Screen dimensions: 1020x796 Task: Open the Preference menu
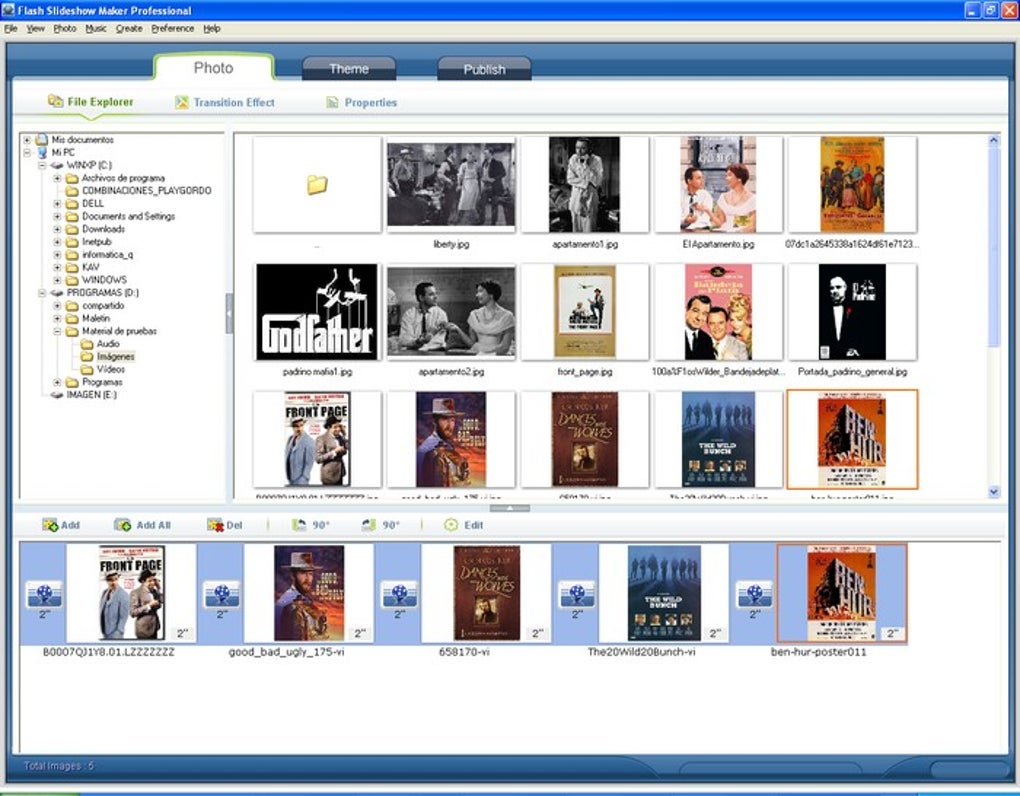coord(172,29)
